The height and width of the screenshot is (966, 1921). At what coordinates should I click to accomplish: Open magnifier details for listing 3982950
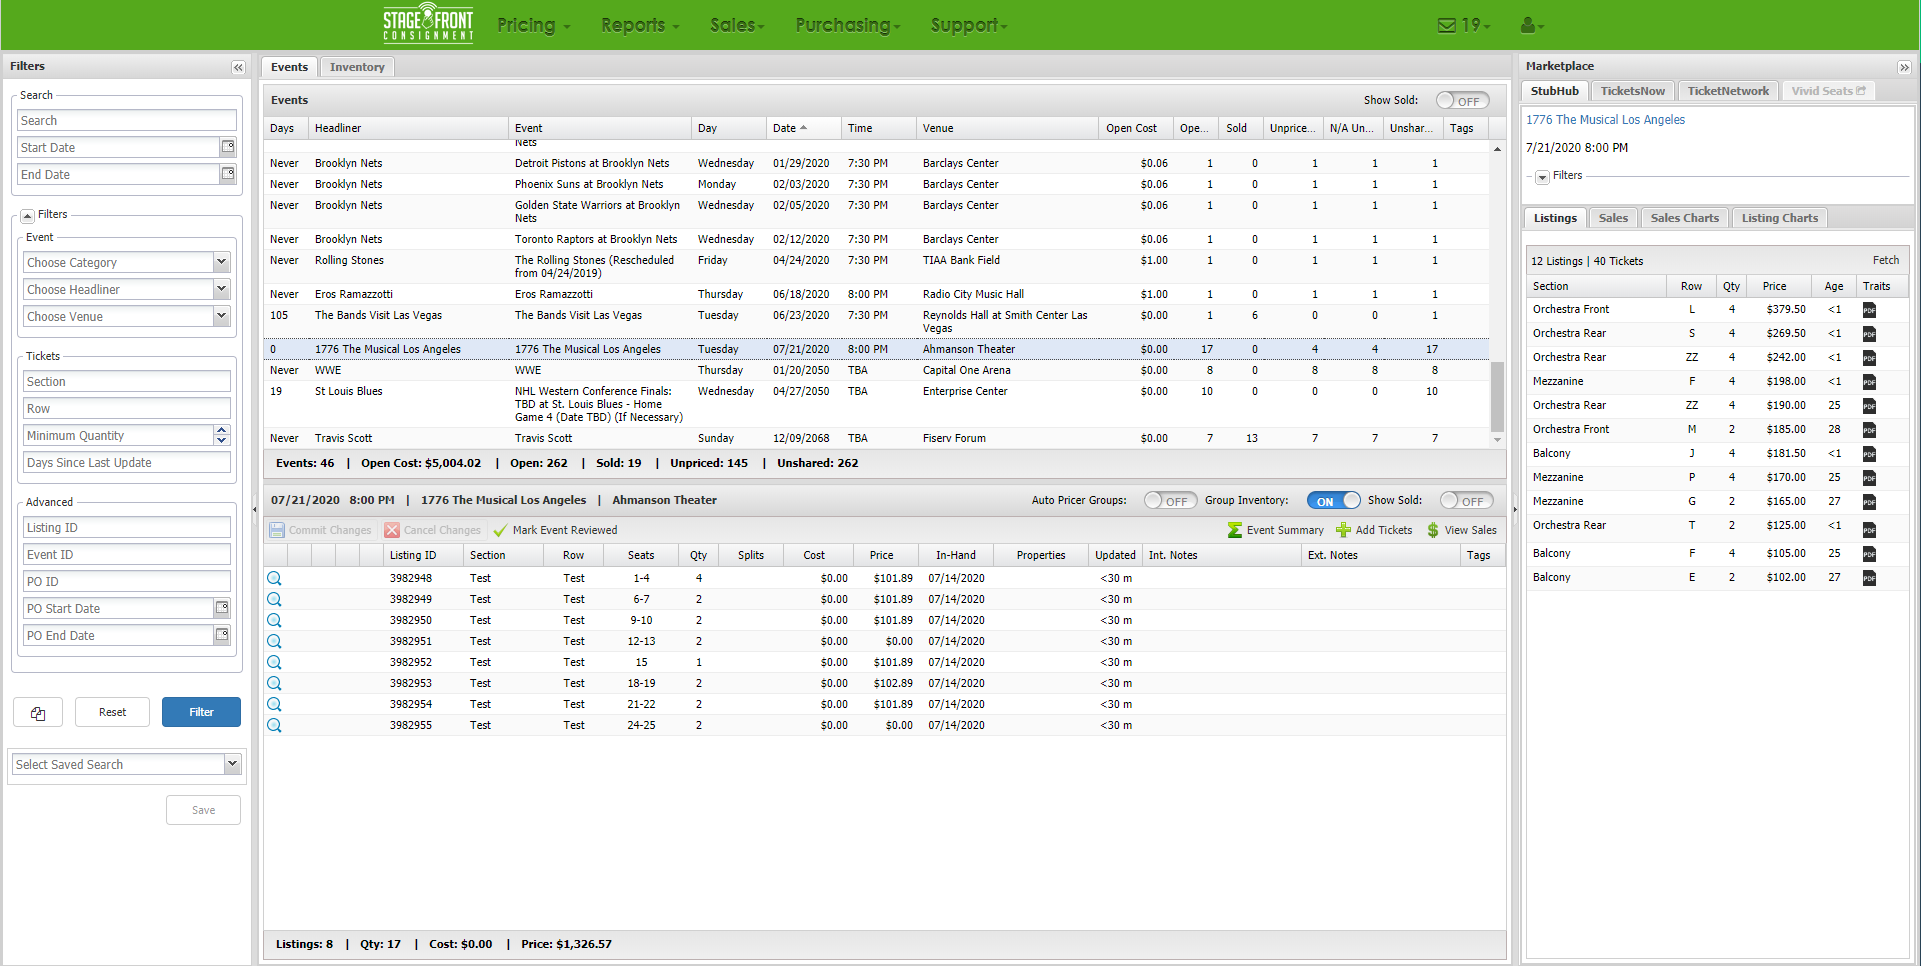click(x=274, y=620)
